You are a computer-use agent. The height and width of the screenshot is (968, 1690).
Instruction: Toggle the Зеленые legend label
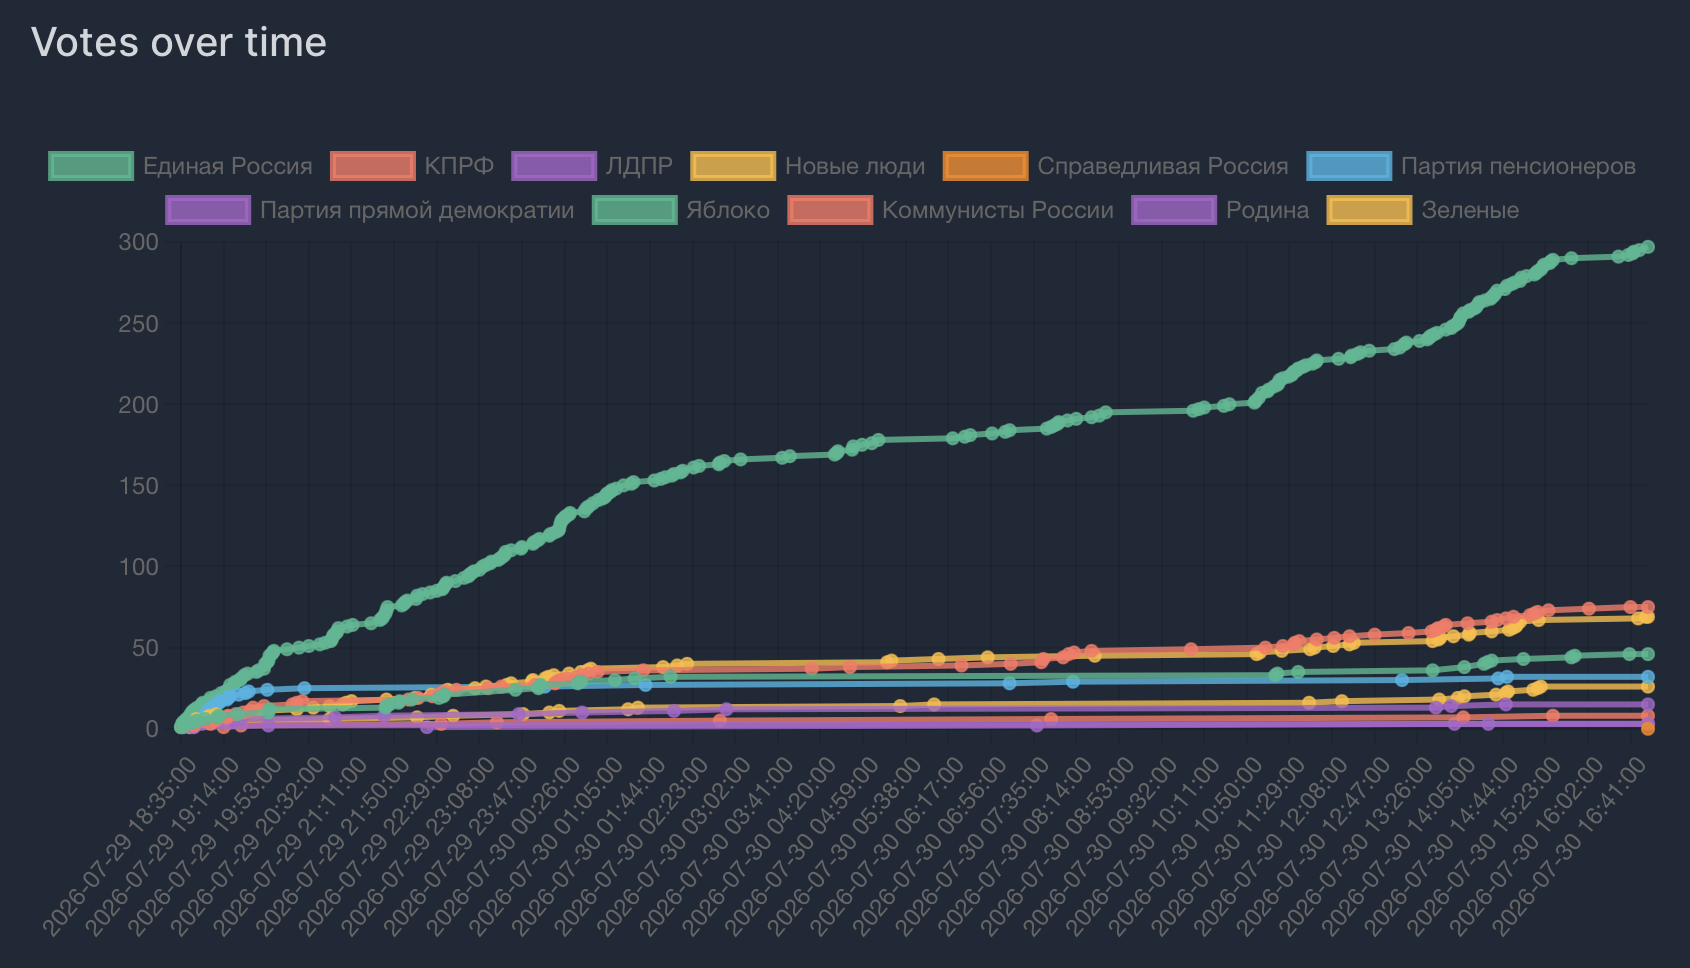pyautogui.click(x=1470, y=210)
